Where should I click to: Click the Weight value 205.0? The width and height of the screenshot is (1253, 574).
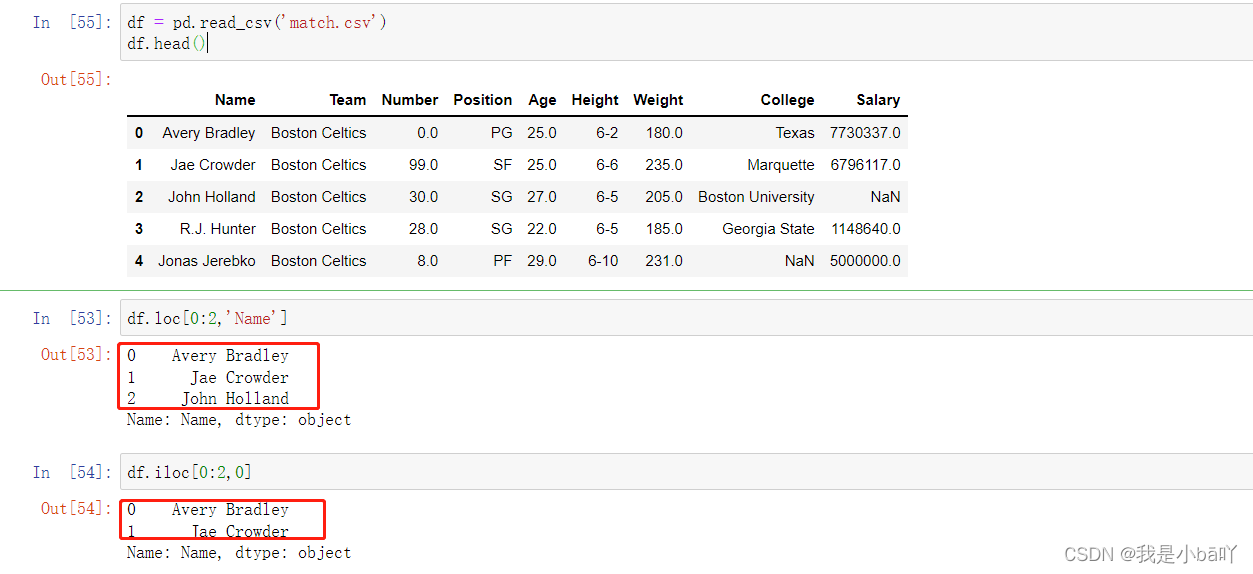click(664, 197)
